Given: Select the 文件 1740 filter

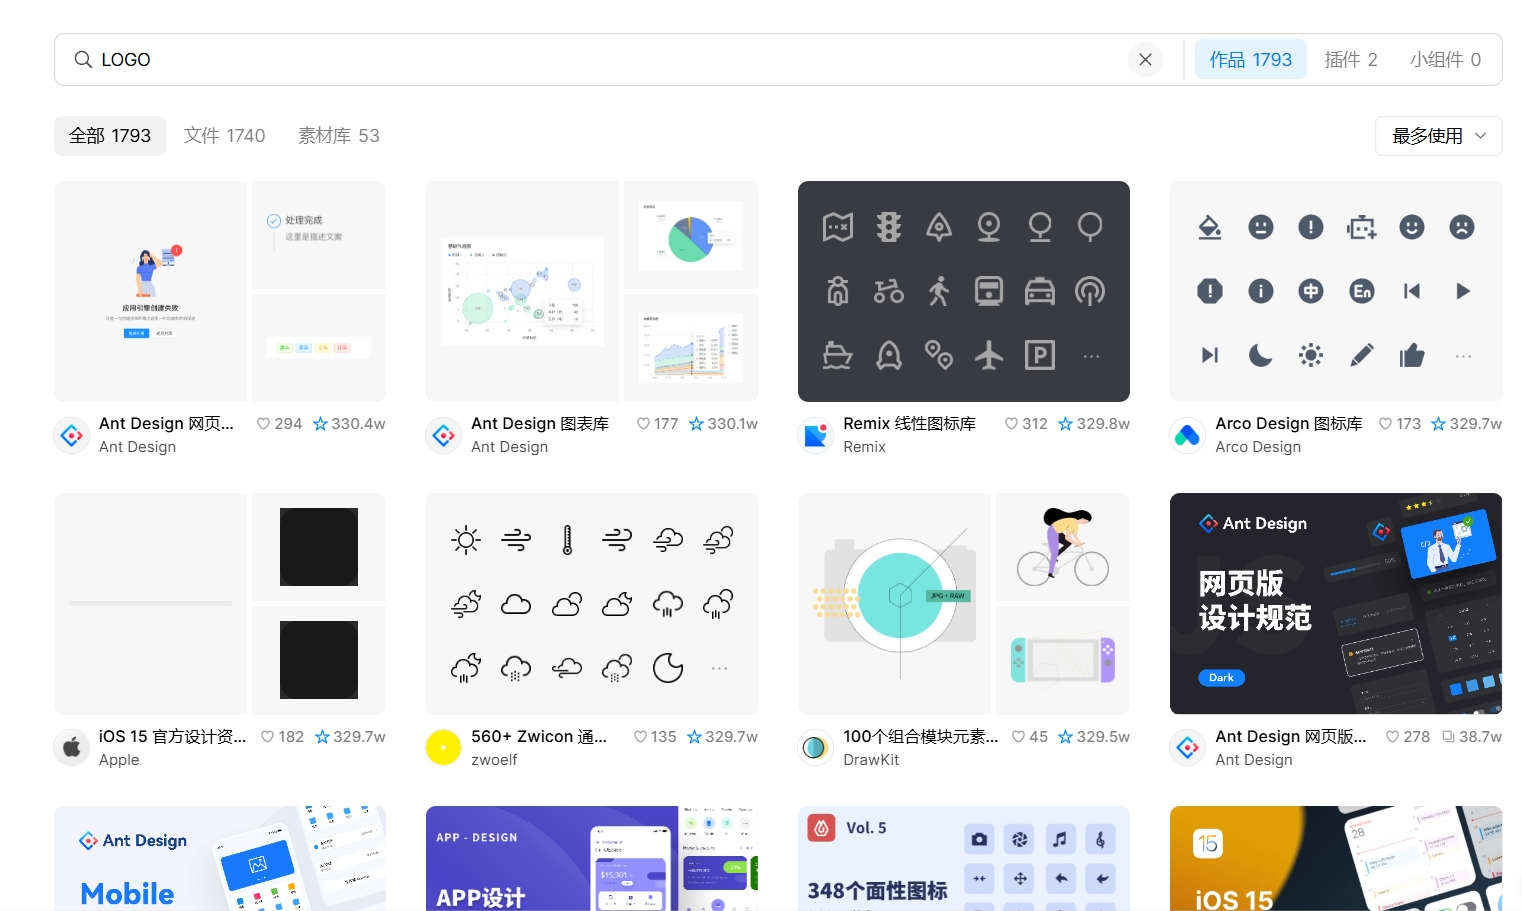Looking at the screenshot, I should tap(224, 136).
